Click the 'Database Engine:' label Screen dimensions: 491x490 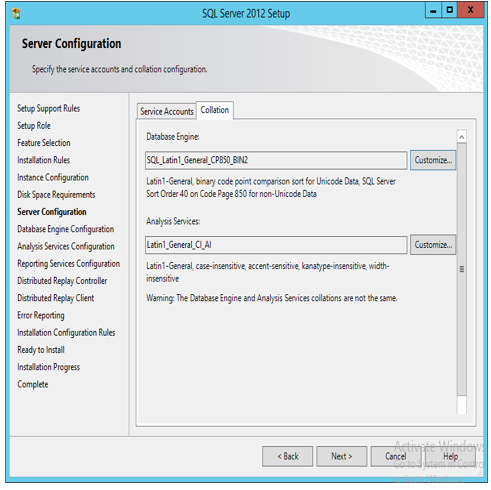(x=173, y=137)
